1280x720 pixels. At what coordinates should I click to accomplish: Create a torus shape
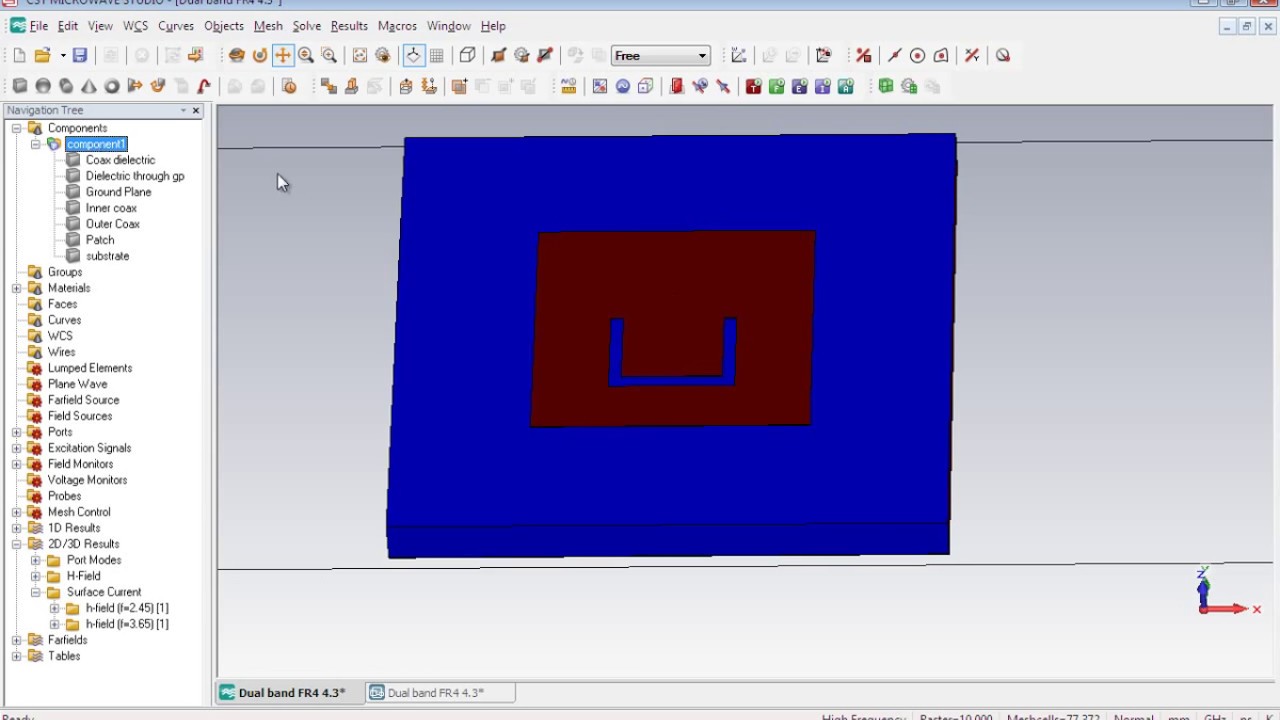tap(112, 87)
